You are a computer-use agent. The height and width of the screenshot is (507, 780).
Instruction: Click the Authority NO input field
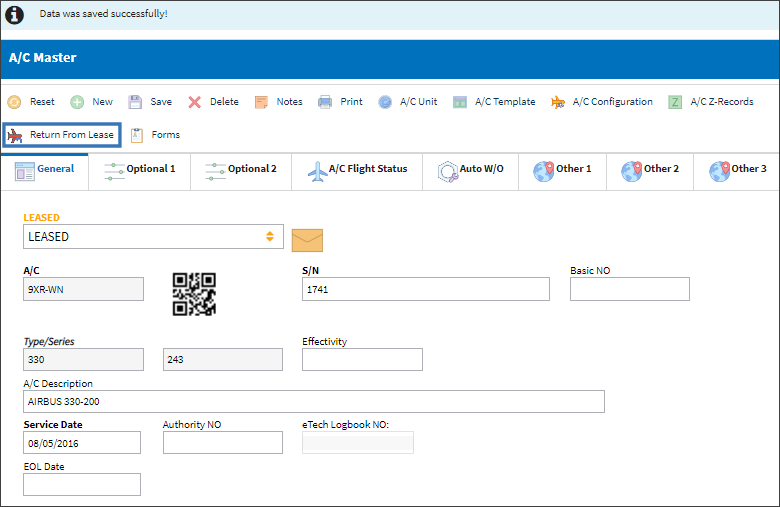tap(223, 443)
